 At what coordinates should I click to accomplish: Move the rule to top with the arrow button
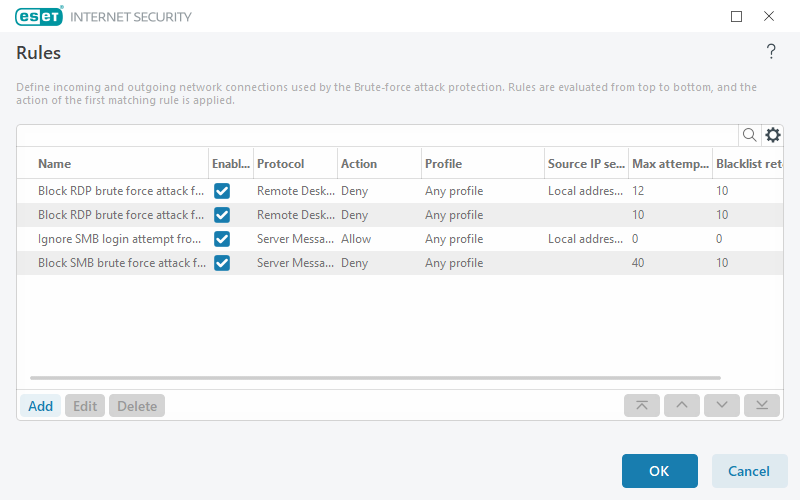642,406
